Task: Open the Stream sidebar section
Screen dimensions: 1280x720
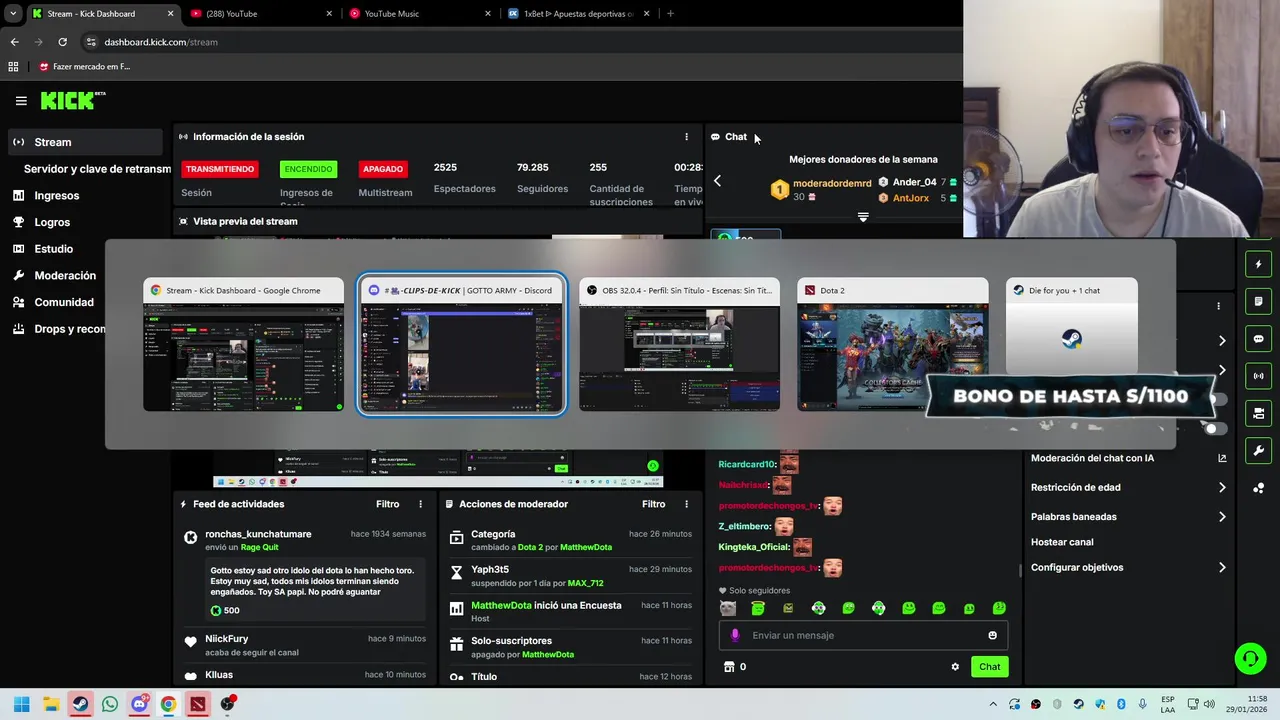Action: [x=85, y=142]
